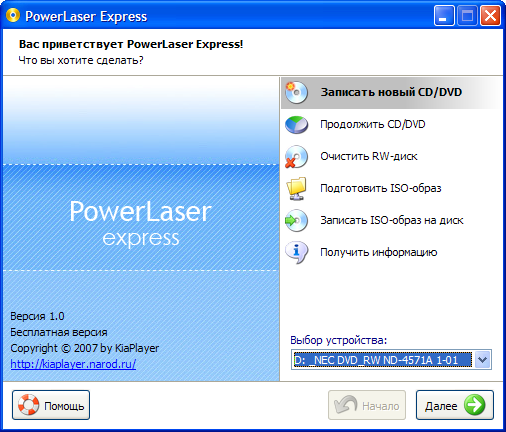Image resolution: width=506 pixels, height=432 pixels.
Task: Click the prepare ISO image folder icon
Action: [296, 188]
